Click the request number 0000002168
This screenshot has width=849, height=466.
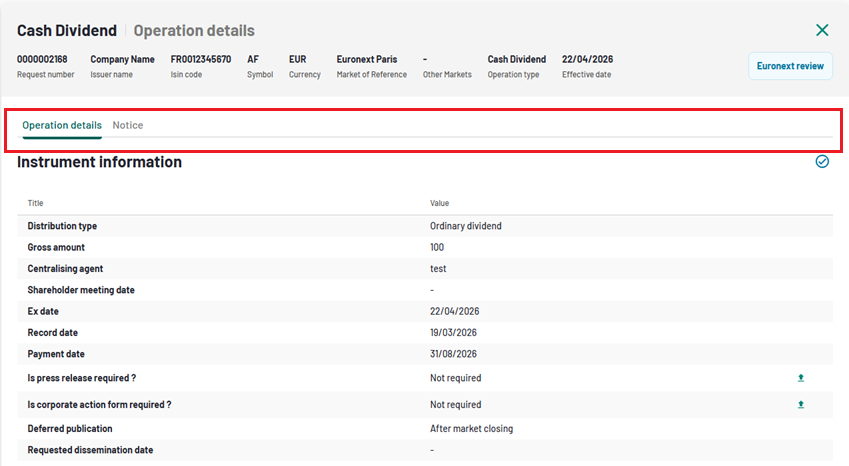(43, 59)
